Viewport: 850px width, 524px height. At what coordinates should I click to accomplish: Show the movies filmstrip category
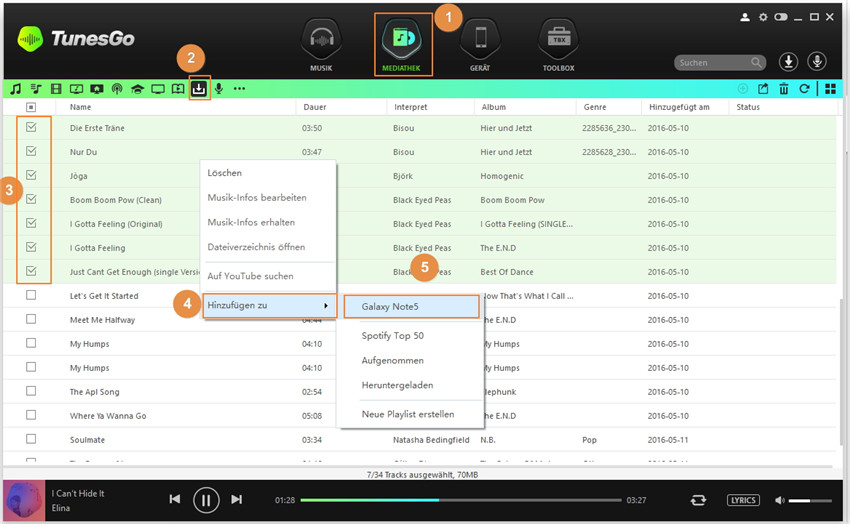tap(56, 89)
